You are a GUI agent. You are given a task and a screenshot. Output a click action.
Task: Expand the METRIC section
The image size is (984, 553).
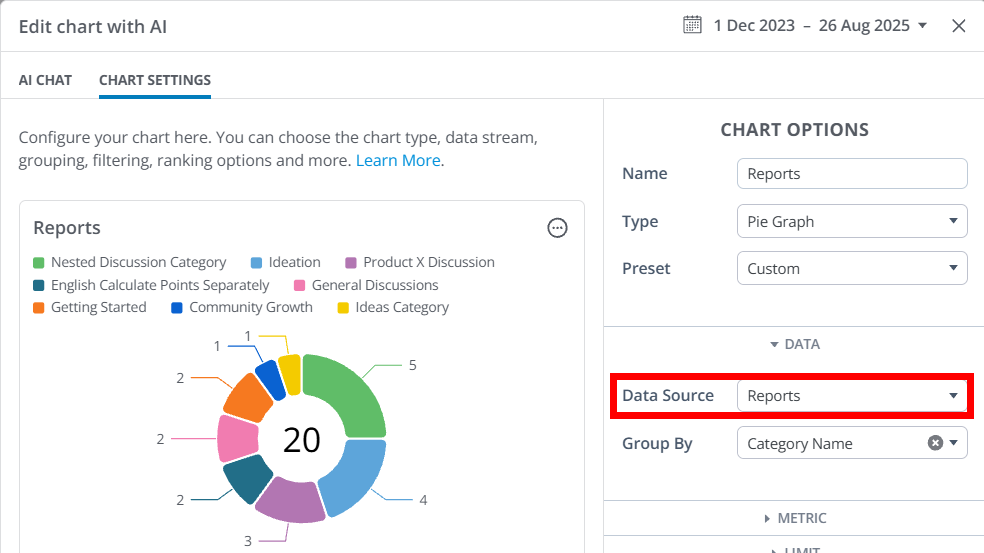pos(794,518)
